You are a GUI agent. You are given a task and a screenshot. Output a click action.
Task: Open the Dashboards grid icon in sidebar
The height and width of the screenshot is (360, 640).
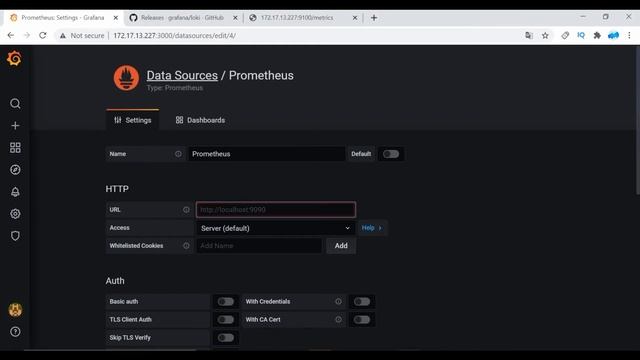point(15,148)
